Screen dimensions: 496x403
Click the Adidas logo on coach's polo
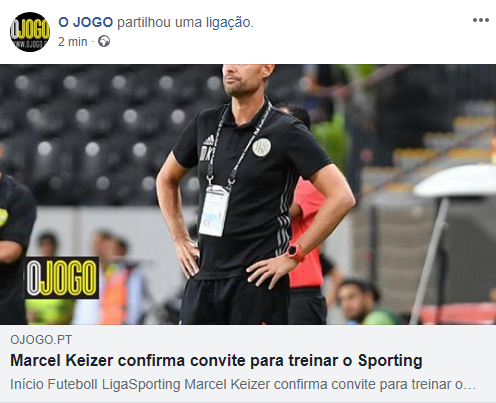coord(209,139)
